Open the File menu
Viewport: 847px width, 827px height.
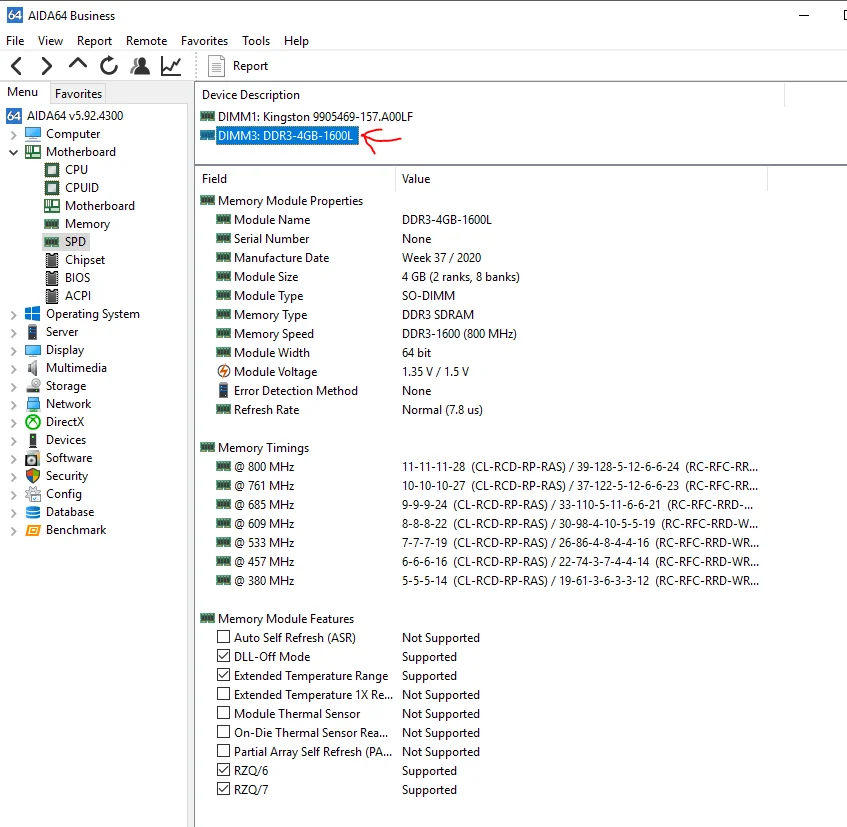pos(15,41)
